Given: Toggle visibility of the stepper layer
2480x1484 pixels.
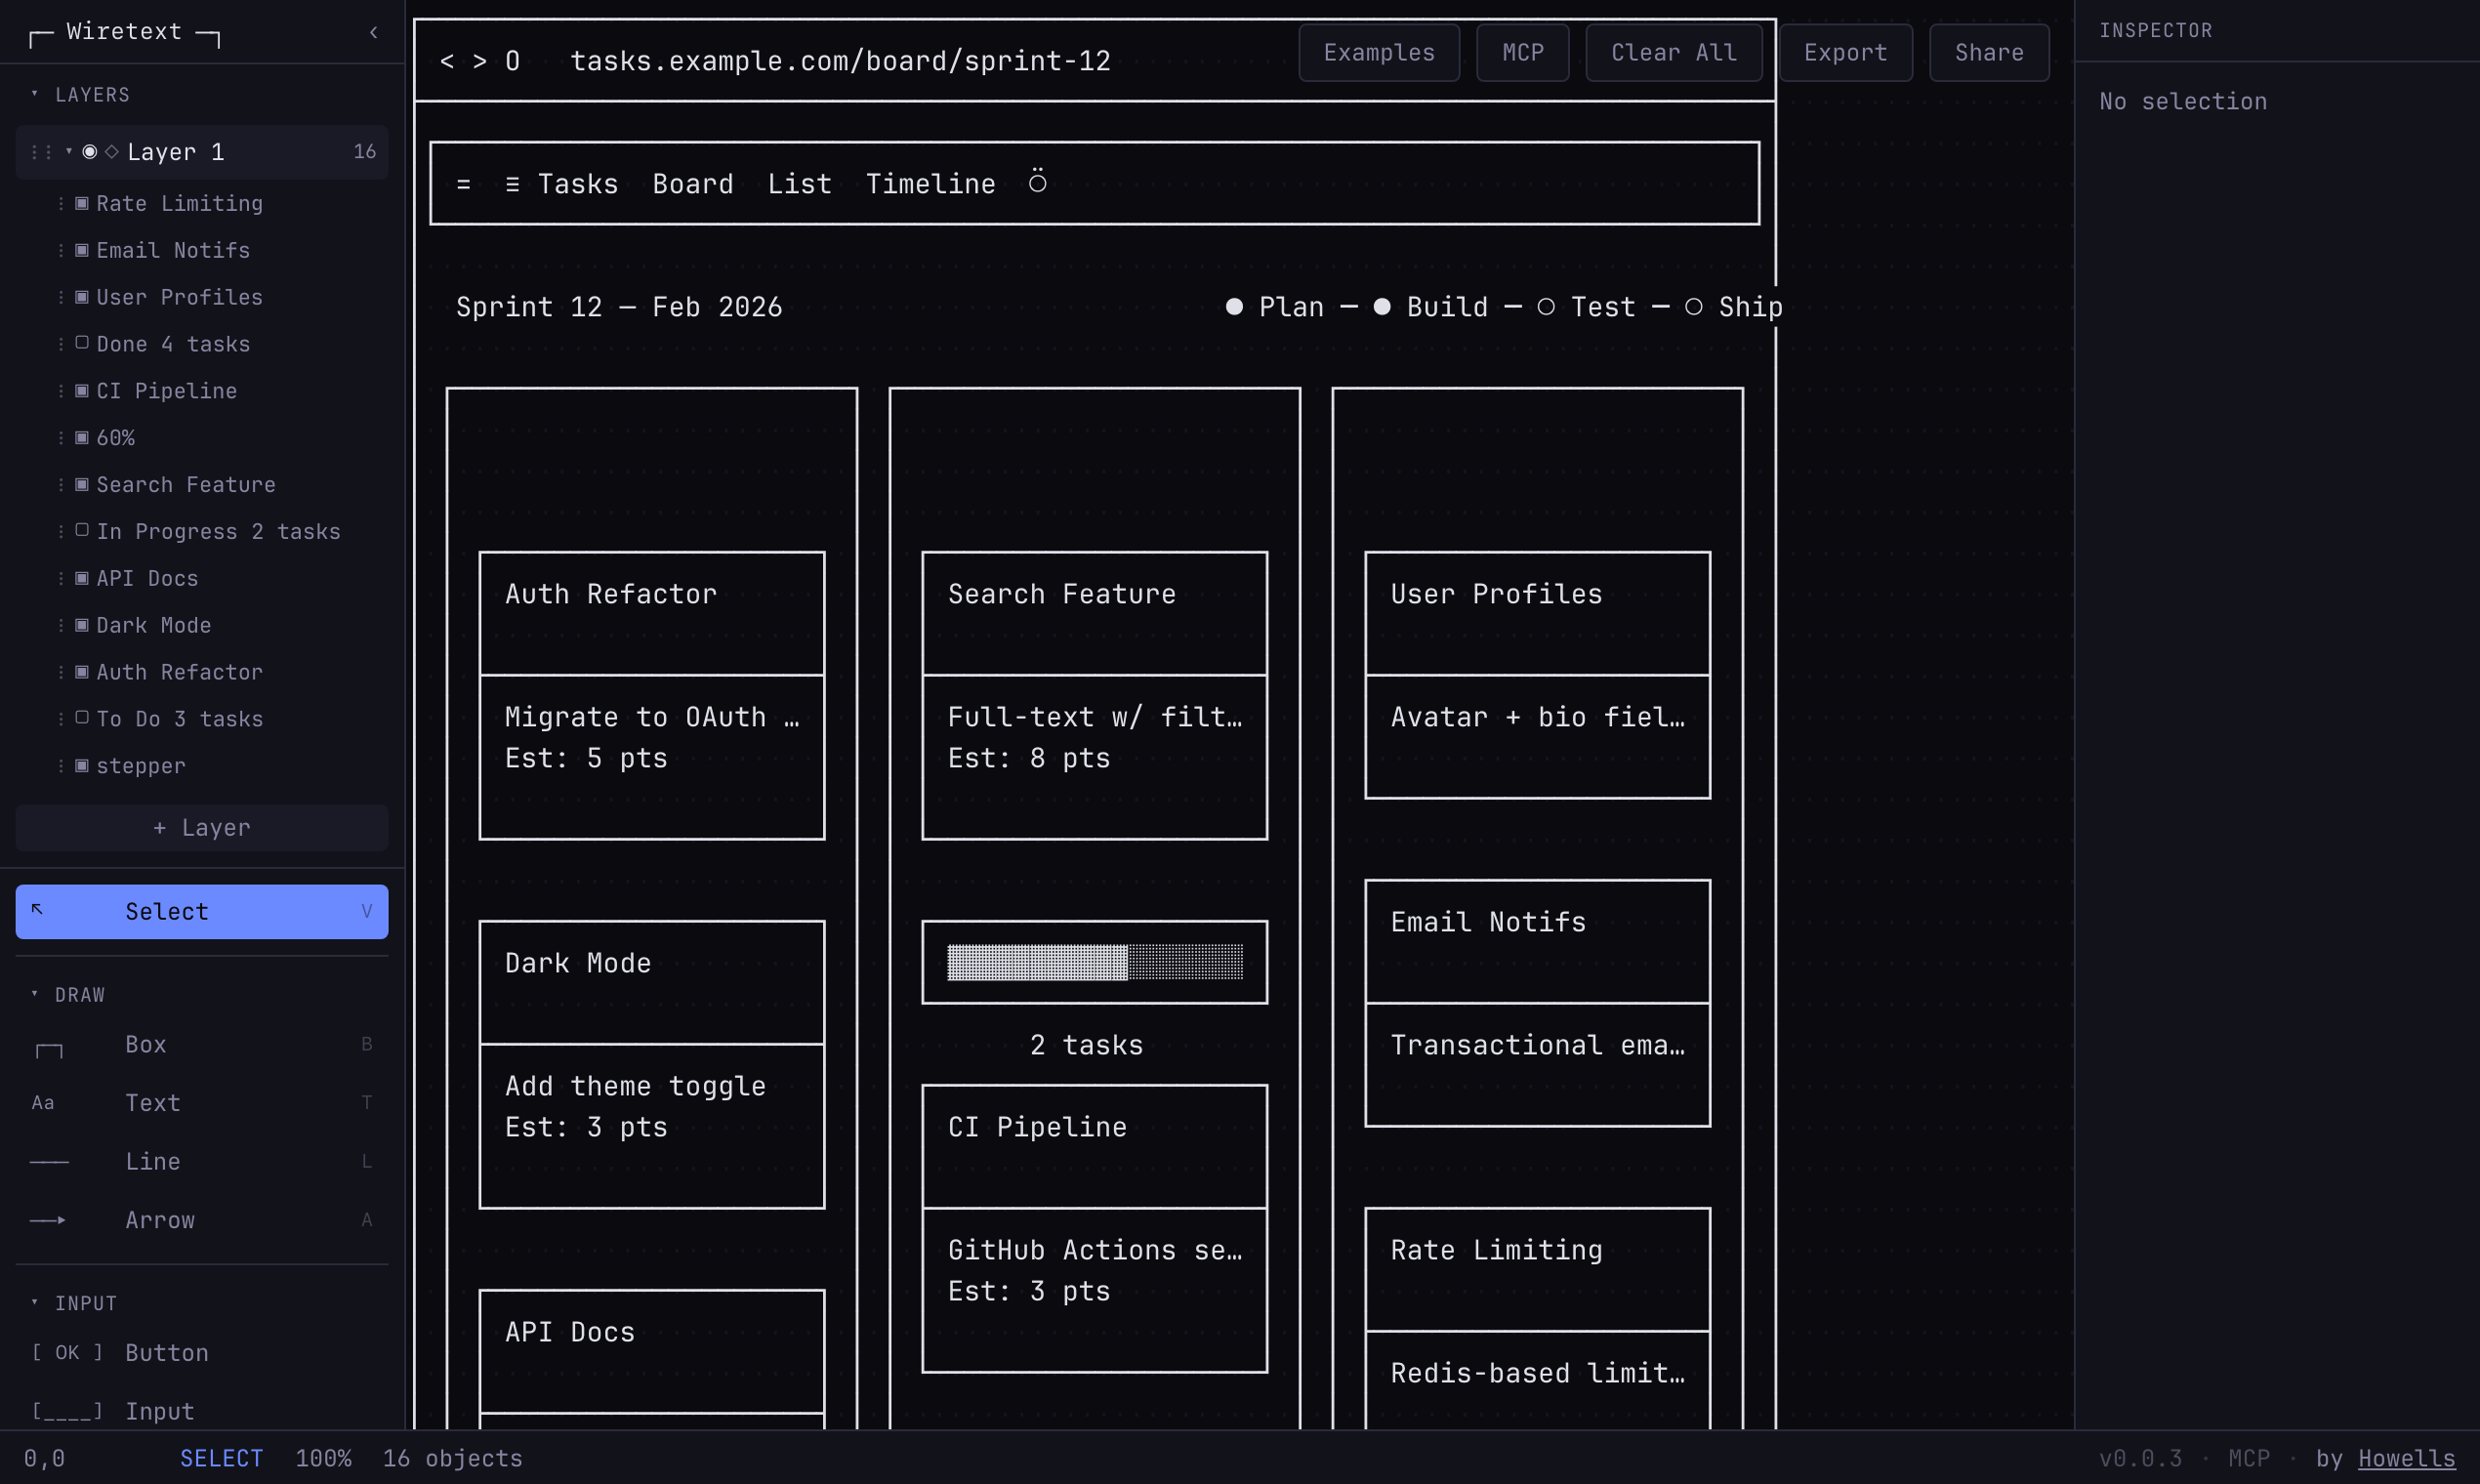Looking at the screenshot, I should pos(83,766).
